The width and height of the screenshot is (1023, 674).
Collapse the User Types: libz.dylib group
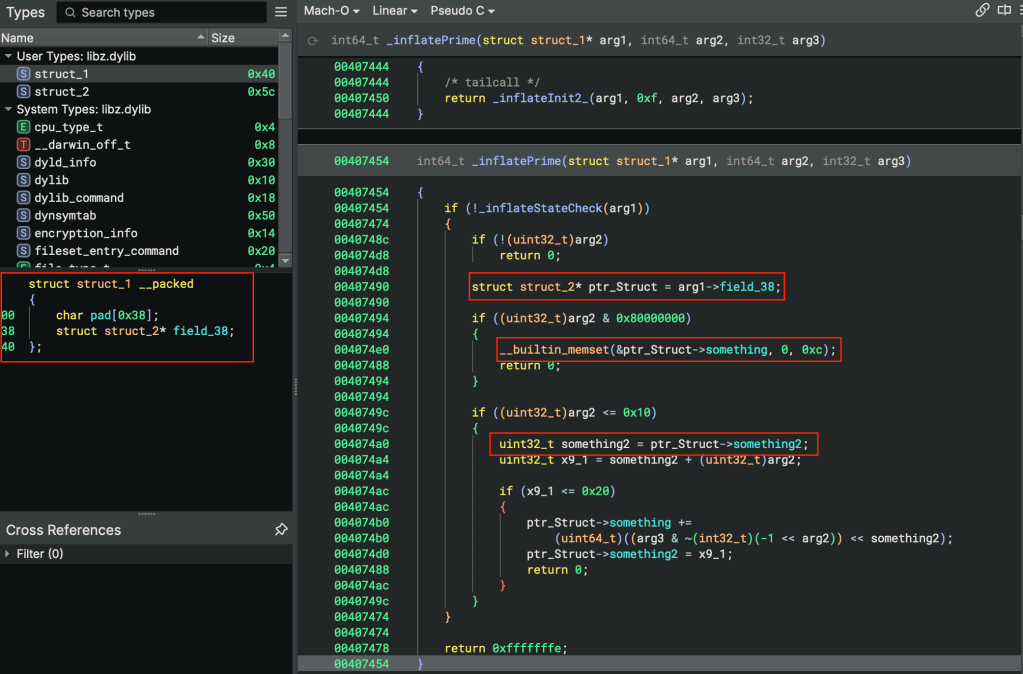tap(9, 57)
